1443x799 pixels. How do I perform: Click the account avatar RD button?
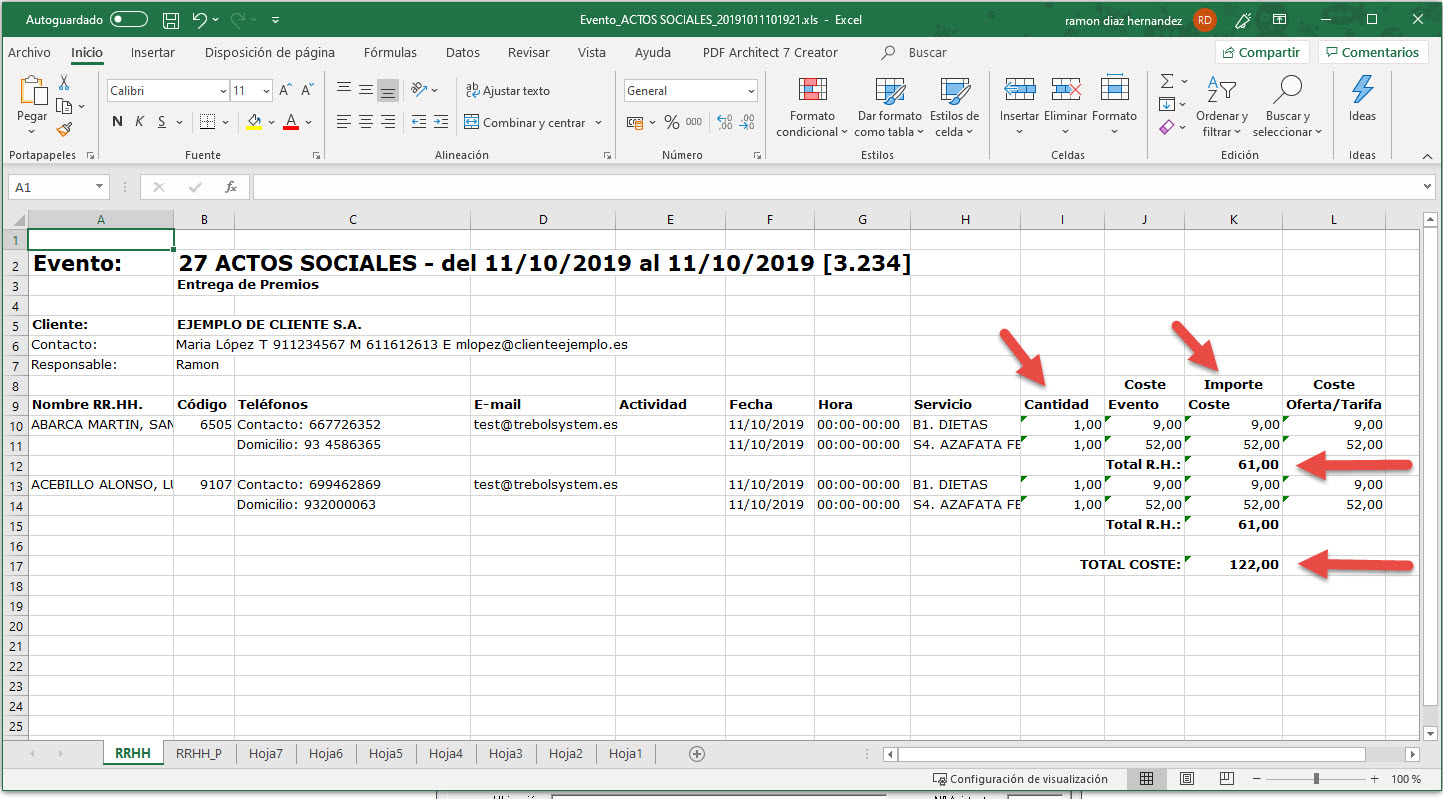pyautogui.click(x=1205, y=20)
